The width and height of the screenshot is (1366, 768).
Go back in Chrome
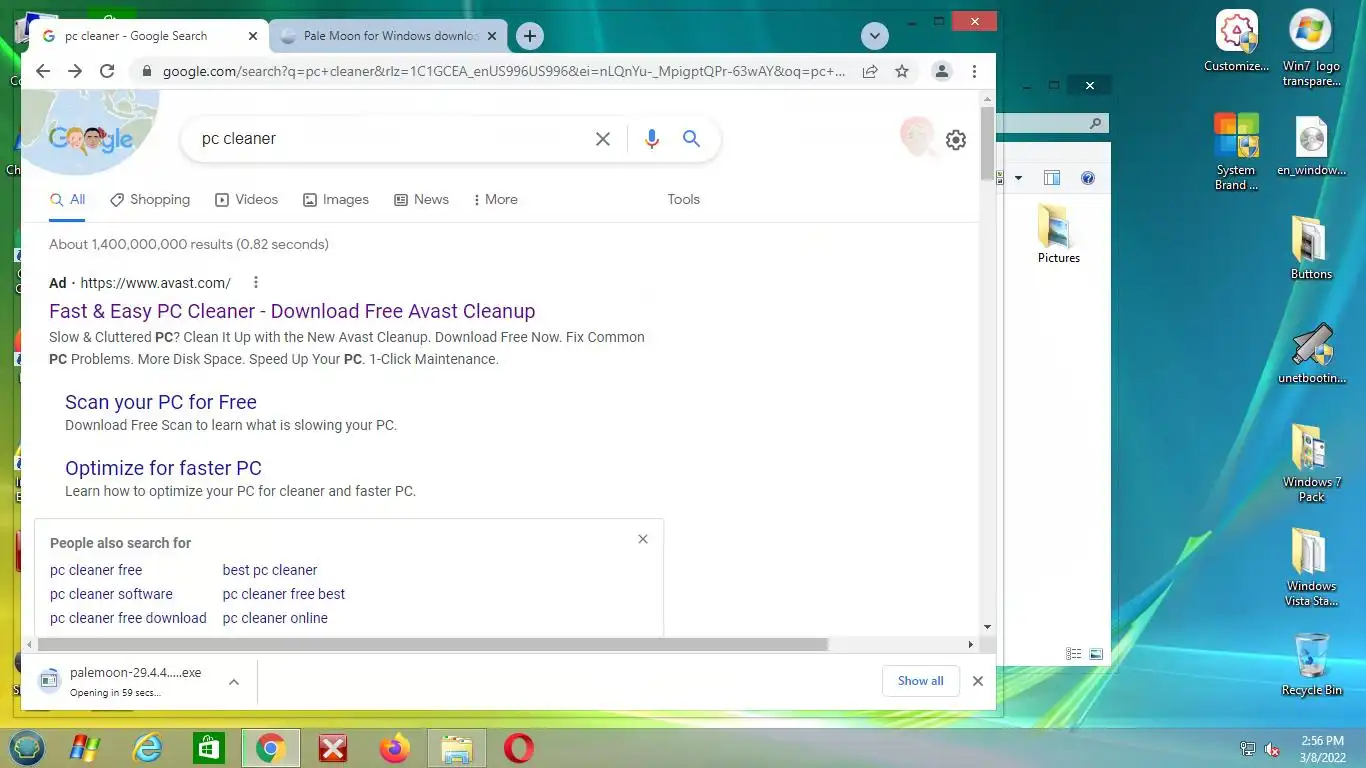pos(42,71)
